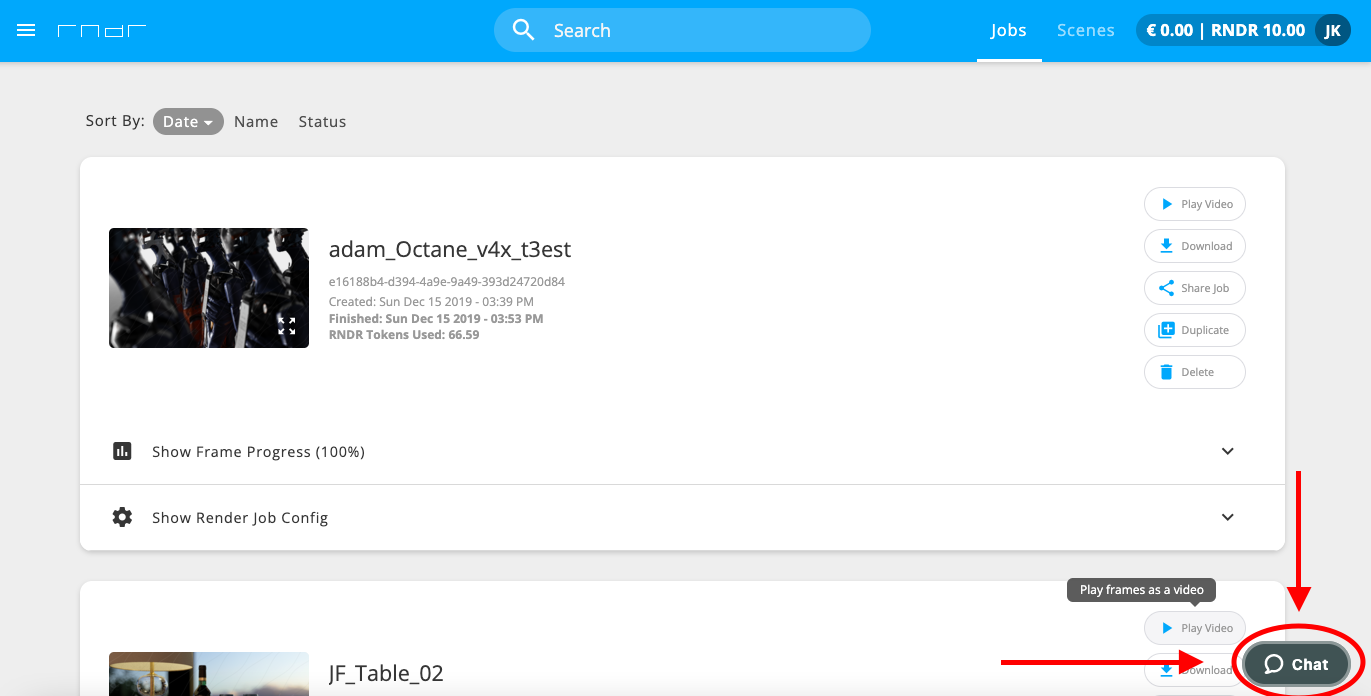Play Video for JF_Table_02
Image resolution: width=1371 pixels, height=696 pixels.
1195,628
